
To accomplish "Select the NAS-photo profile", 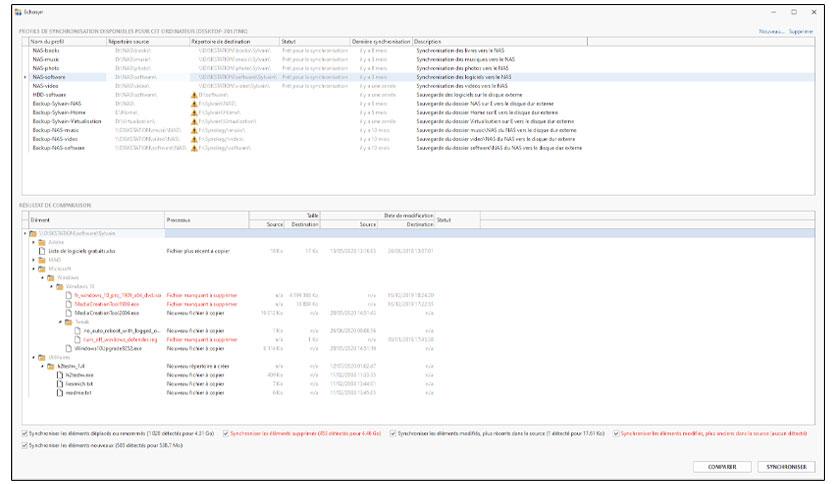I will [46, 68].
